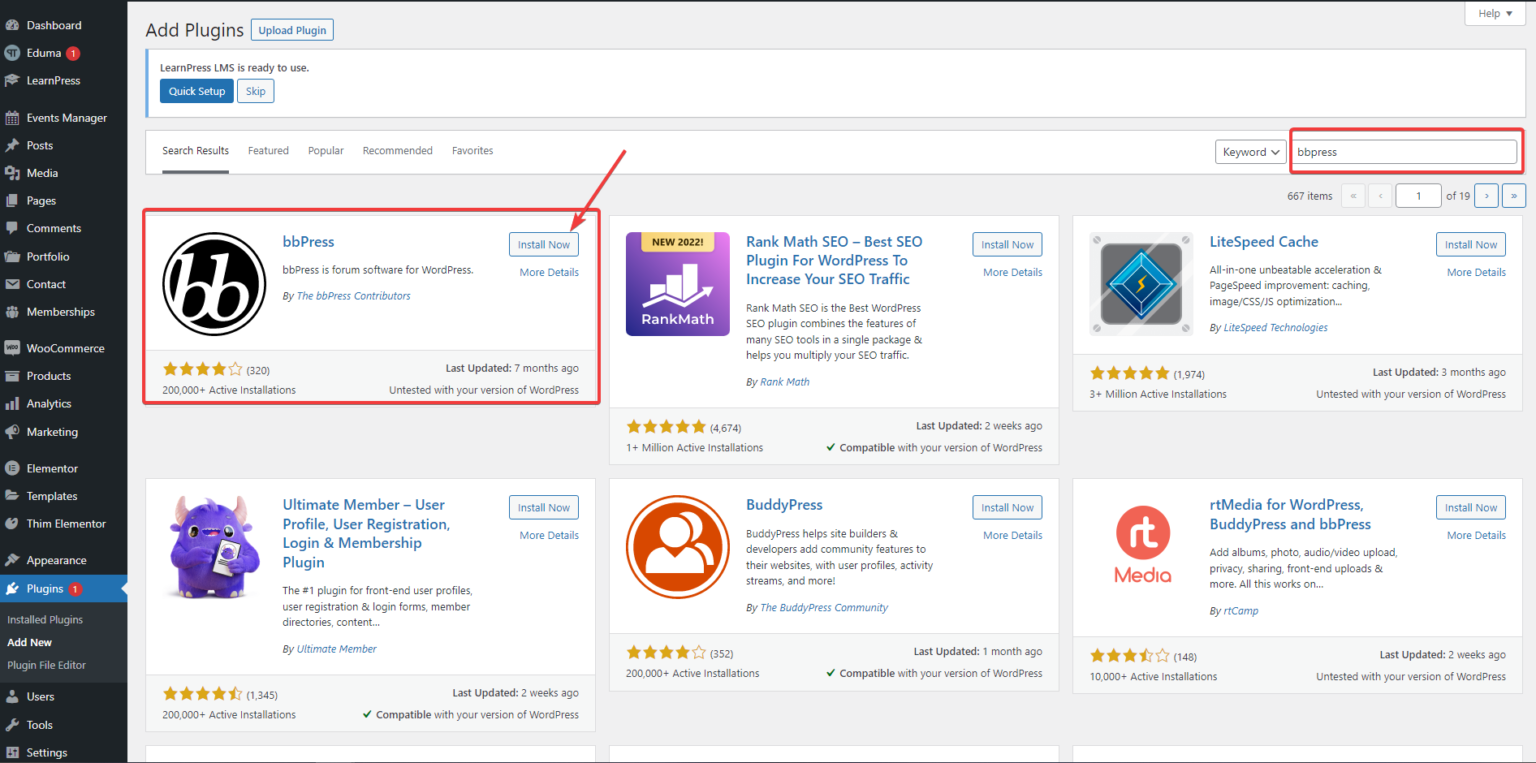Click the Plugins plug icon
Image resolution: width=1536 pixels, height=763 pixels.
12,589
